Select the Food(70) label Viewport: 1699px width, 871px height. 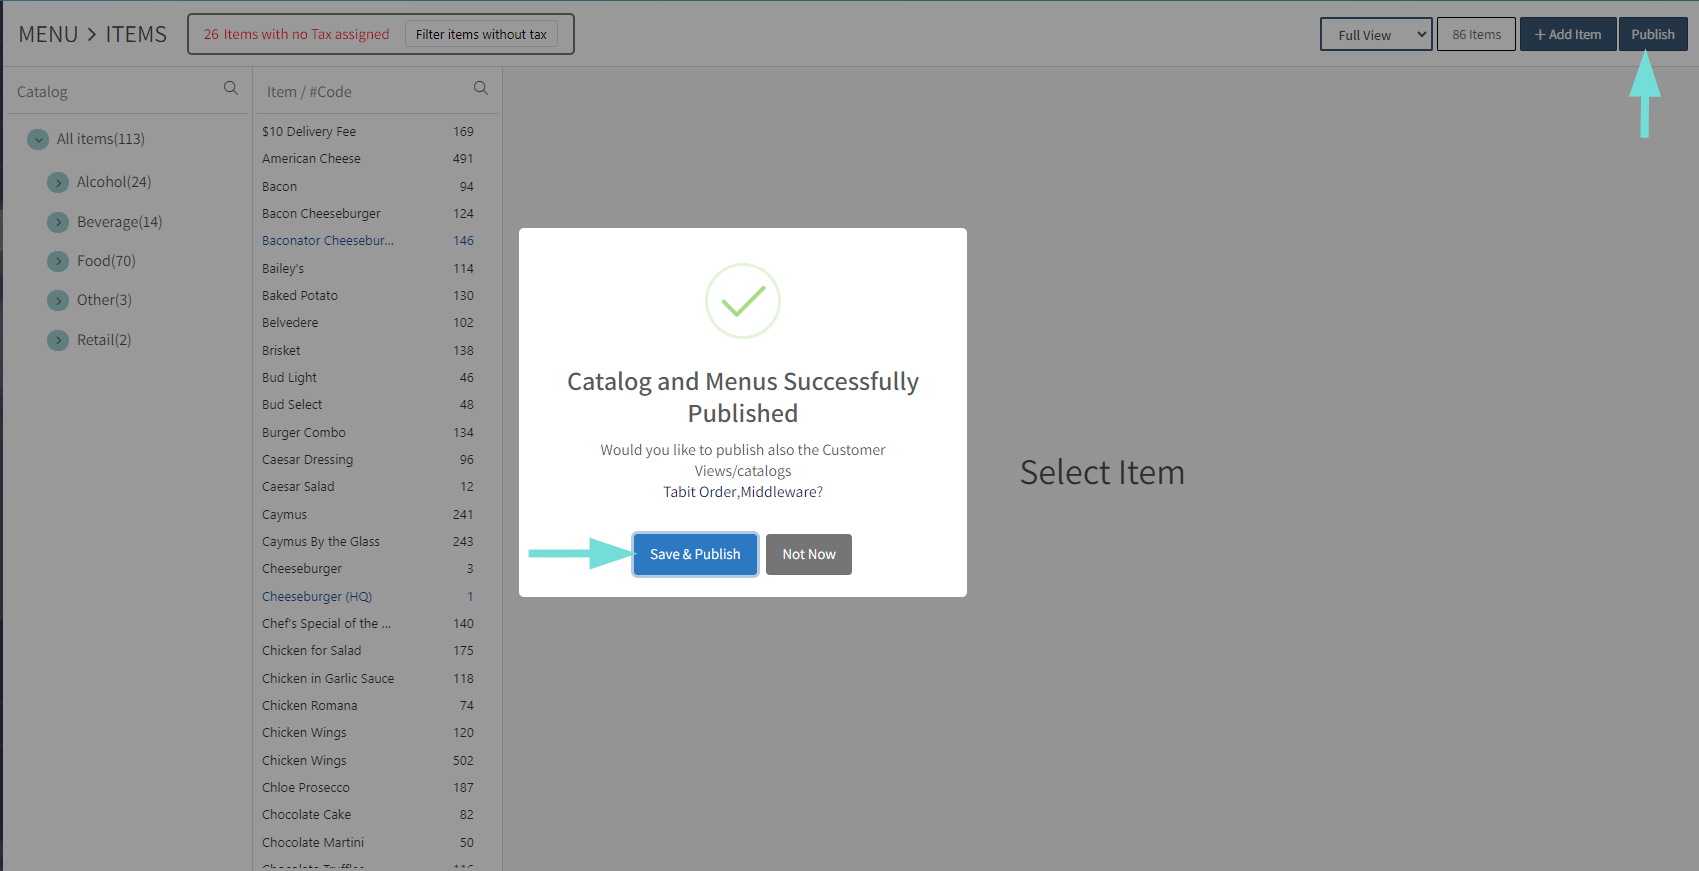click(106, 261)
